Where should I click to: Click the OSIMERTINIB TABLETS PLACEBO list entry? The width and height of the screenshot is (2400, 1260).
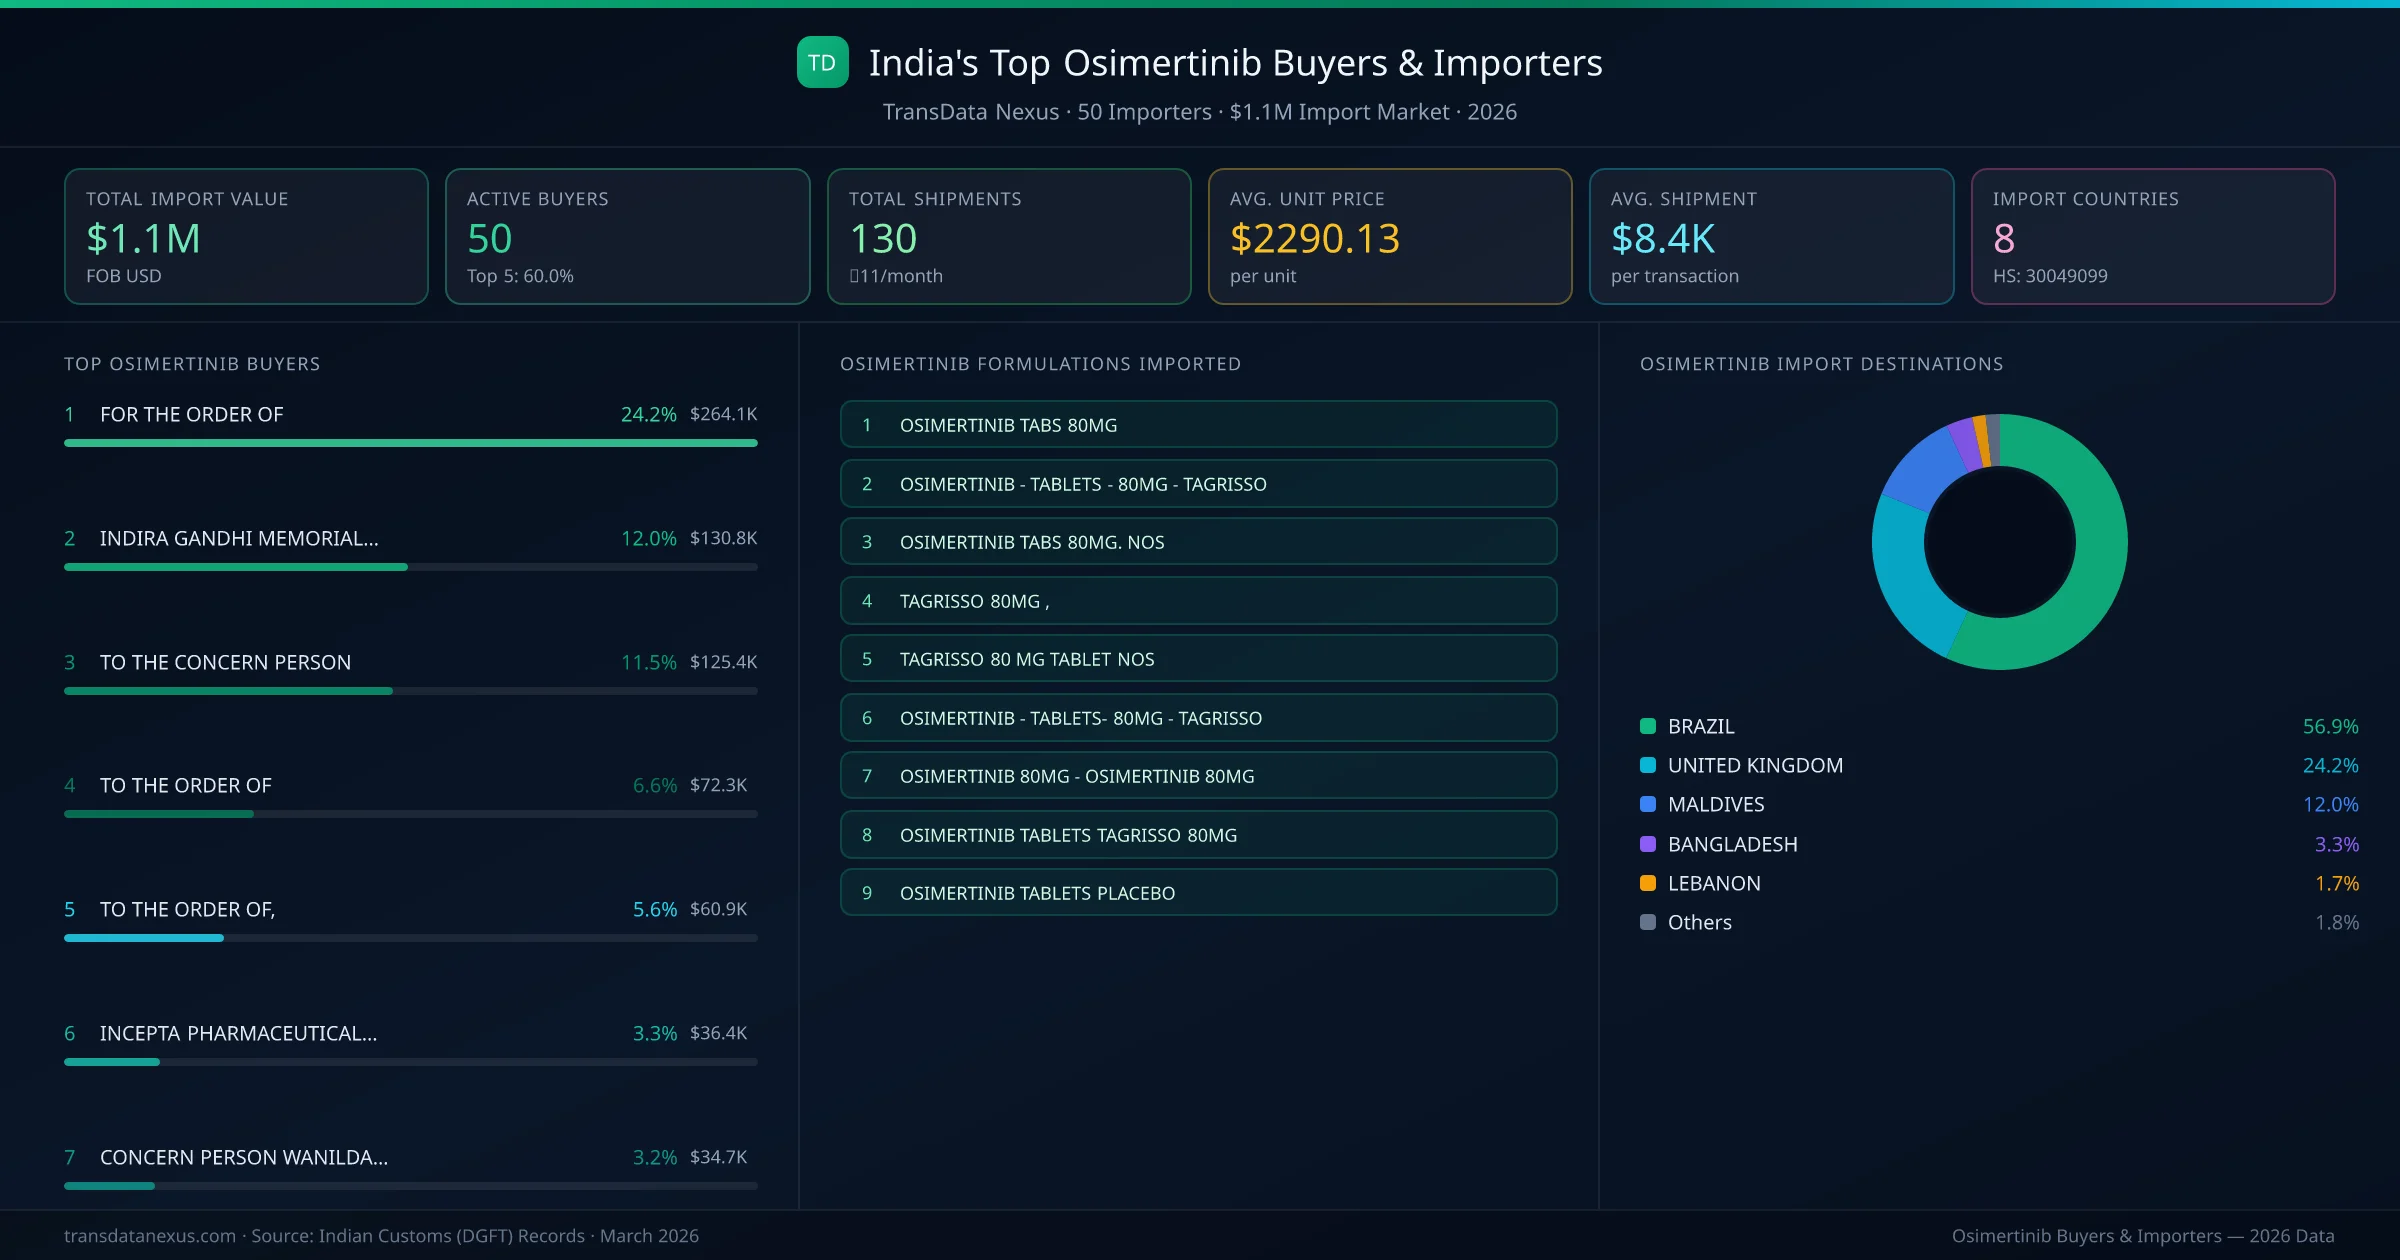1198,892
